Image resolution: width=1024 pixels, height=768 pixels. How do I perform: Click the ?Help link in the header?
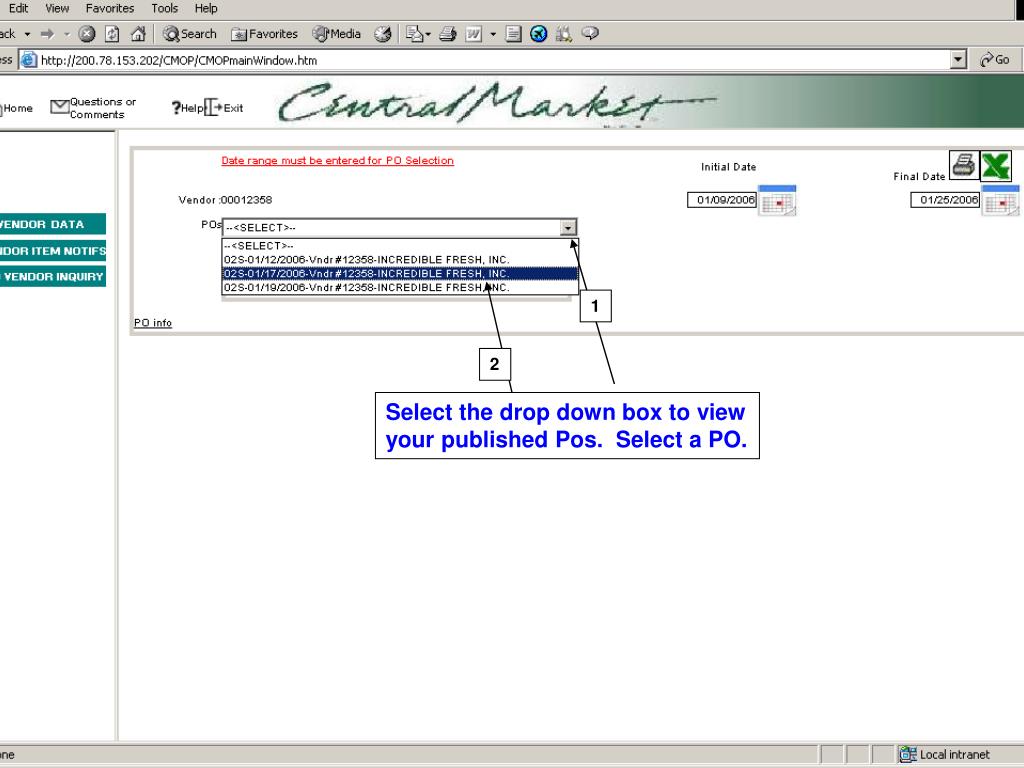pyautogui.click(x=187, y=108)
